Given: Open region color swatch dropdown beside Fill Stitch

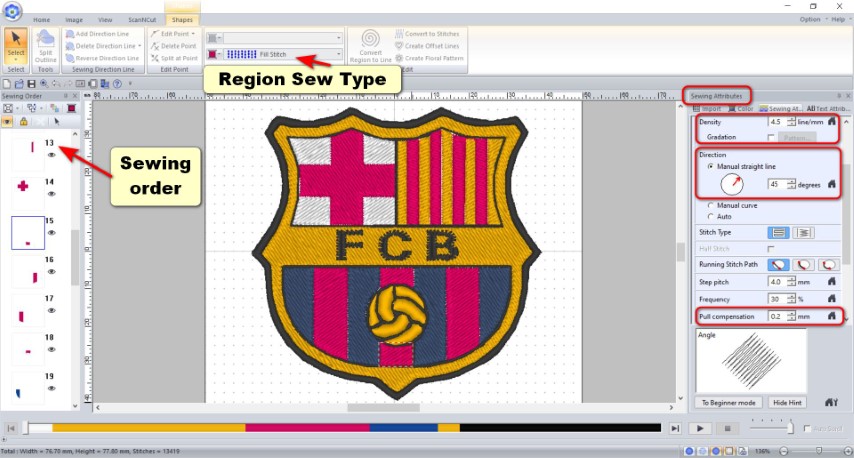Looking at the screenshot, I should (214, 54).
